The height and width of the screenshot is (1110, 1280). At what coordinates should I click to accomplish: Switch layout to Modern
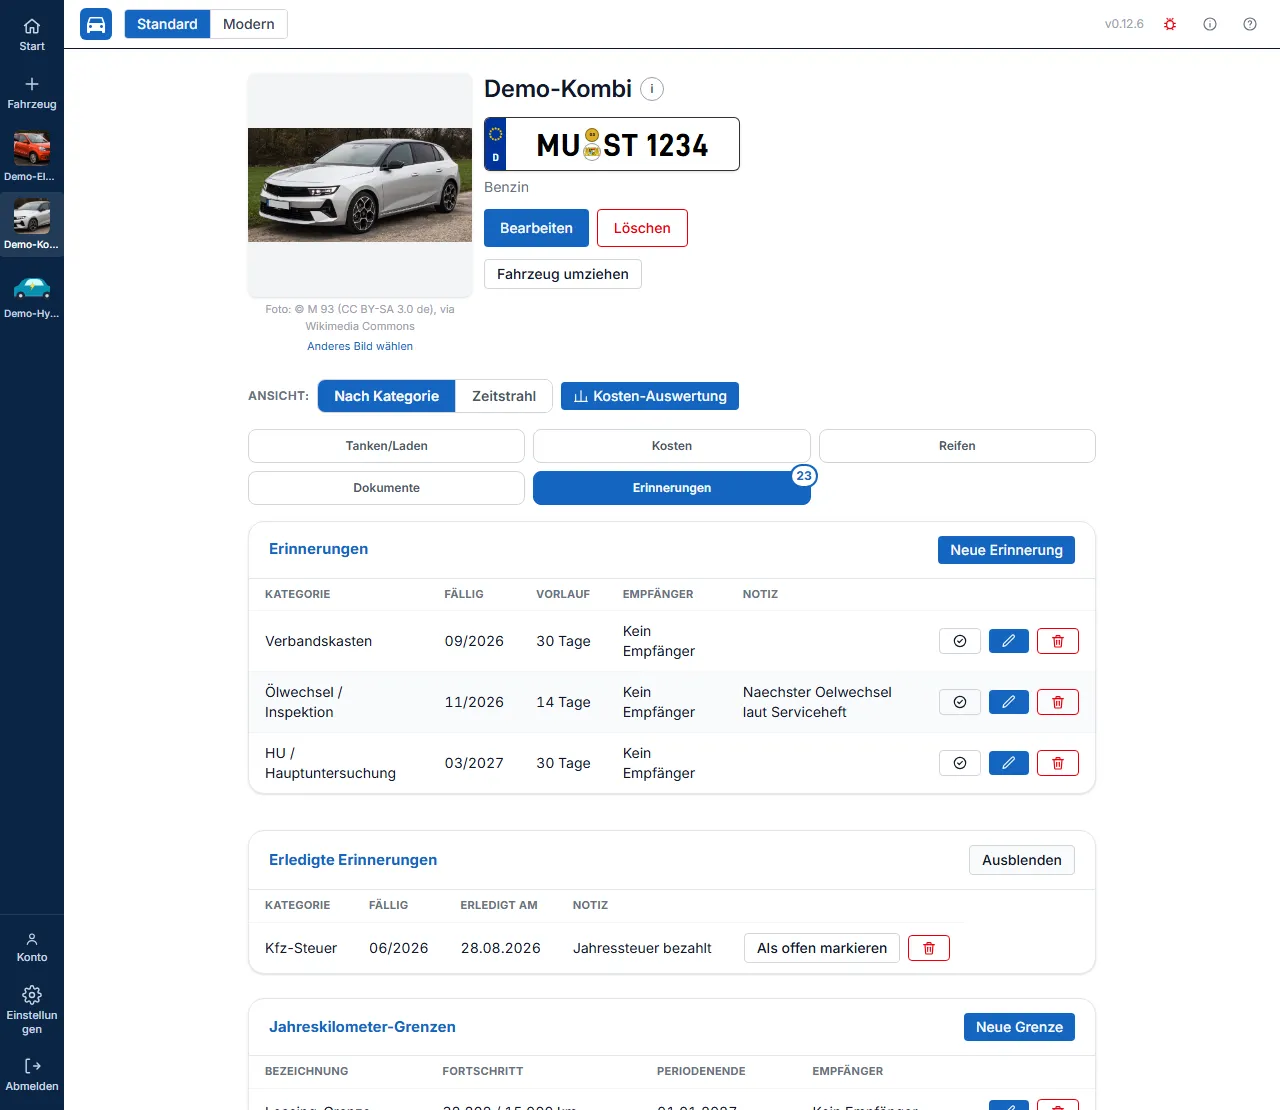[x=249, y=24]
